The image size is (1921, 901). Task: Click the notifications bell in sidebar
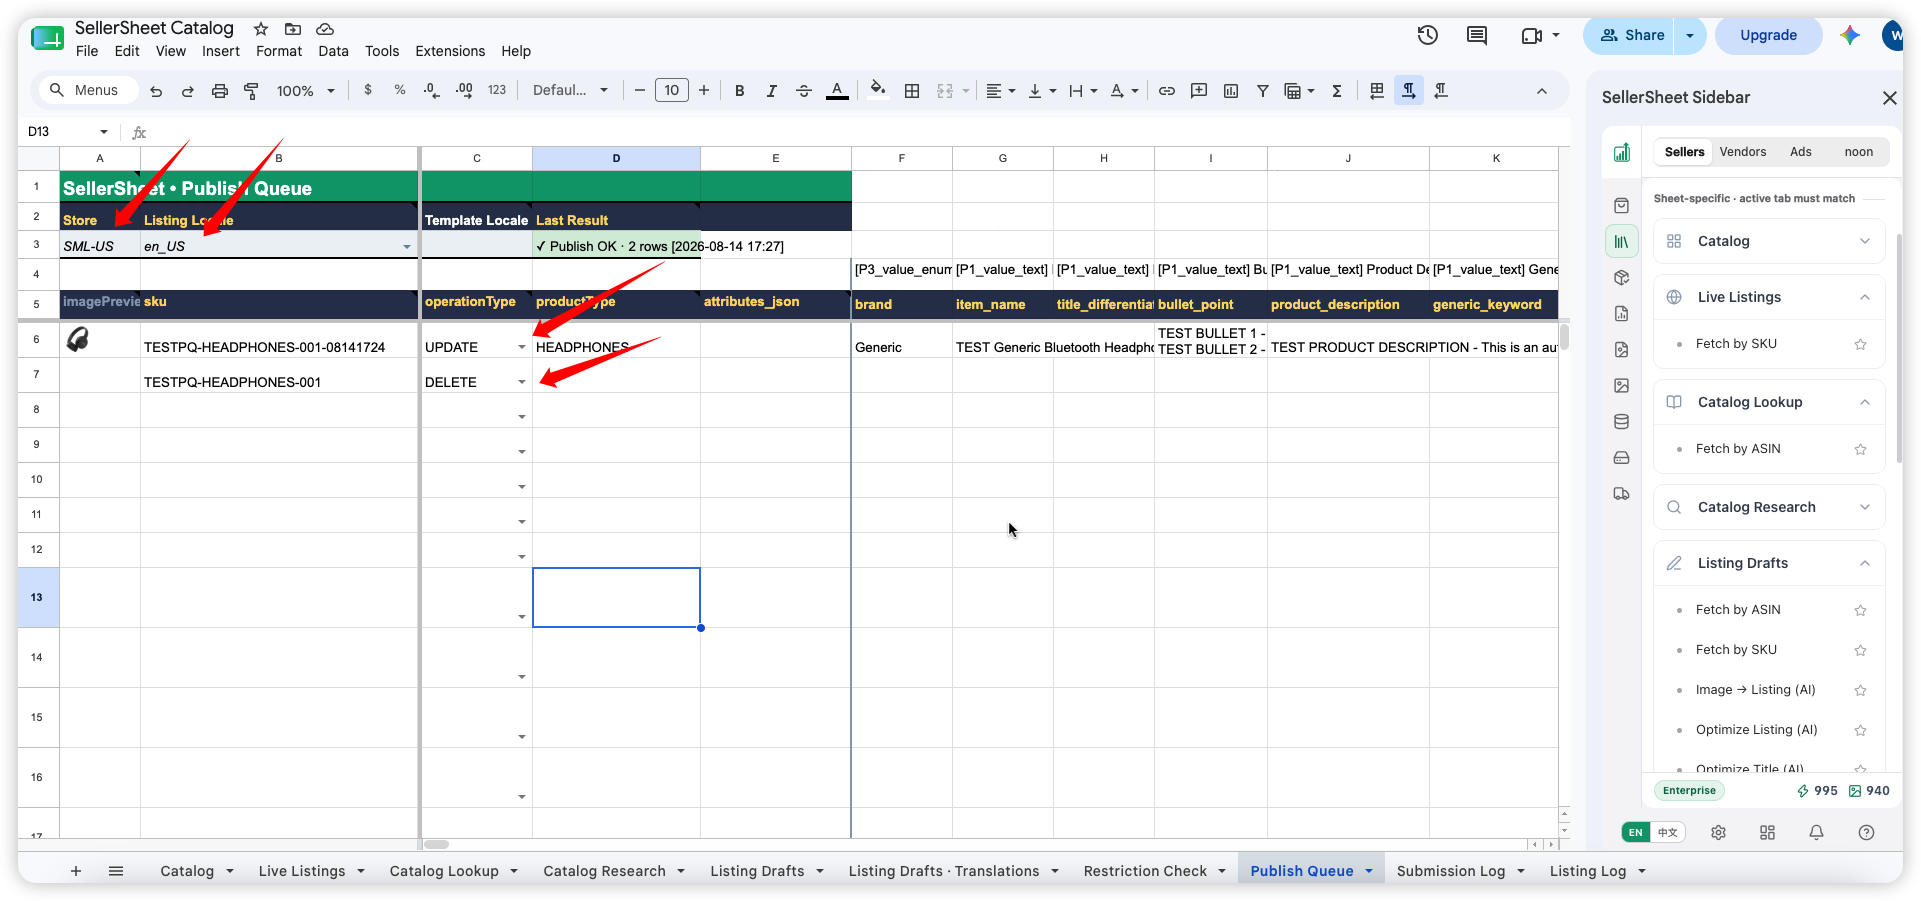click(1816, 832)
